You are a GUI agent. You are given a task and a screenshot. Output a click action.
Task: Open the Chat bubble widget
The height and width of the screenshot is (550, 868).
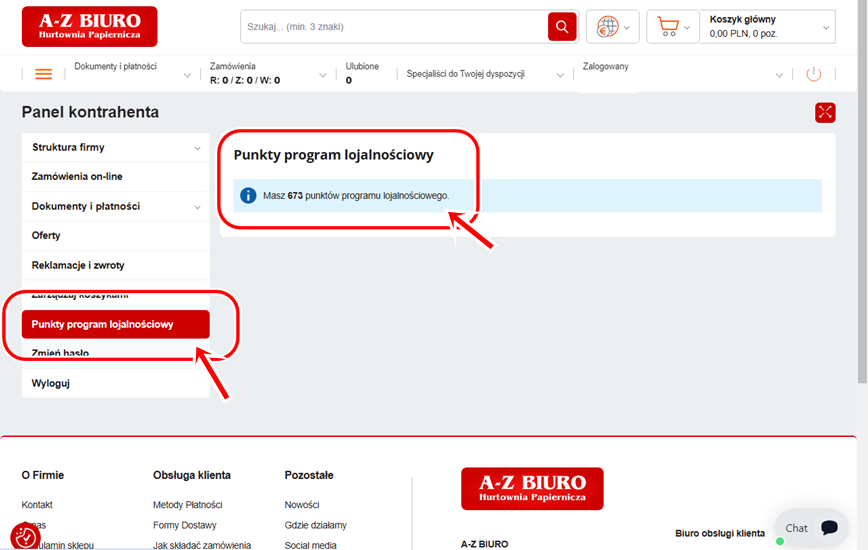click(x=811, y=528)
